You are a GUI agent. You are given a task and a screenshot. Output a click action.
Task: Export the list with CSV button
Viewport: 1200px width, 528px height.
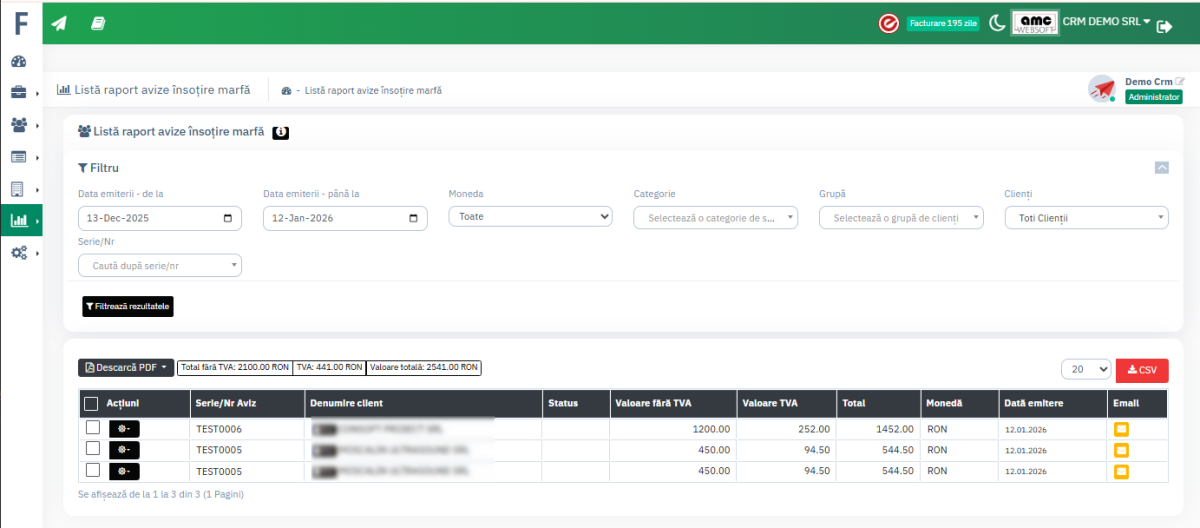click(x=1141, y=370)
